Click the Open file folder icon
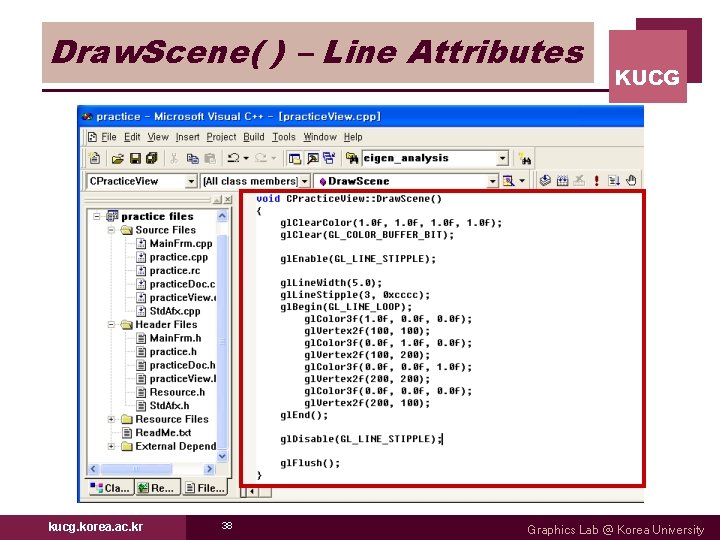The image size is (720, 540). point(118,158)
